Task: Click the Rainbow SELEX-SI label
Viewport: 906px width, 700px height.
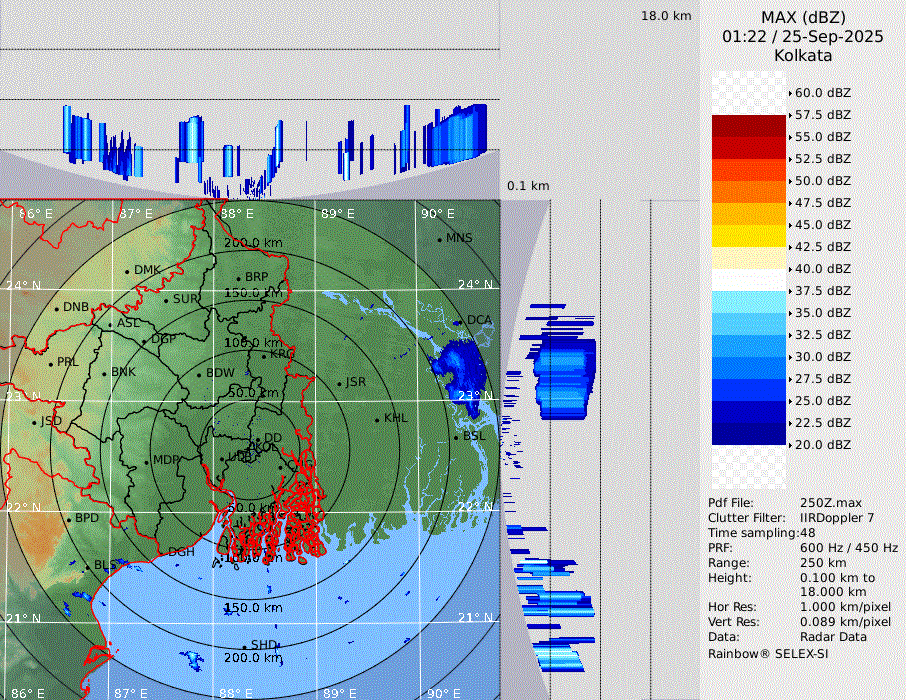Action: 768,654
